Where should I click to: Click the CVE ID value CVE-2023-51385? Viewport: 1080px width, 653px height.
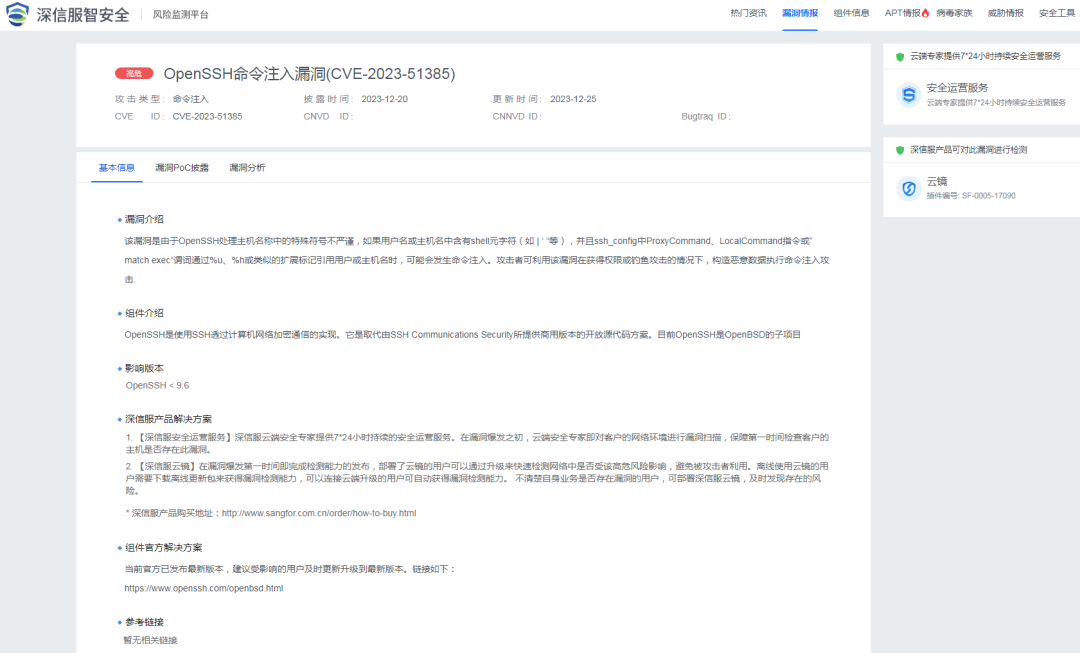(207, 116)
